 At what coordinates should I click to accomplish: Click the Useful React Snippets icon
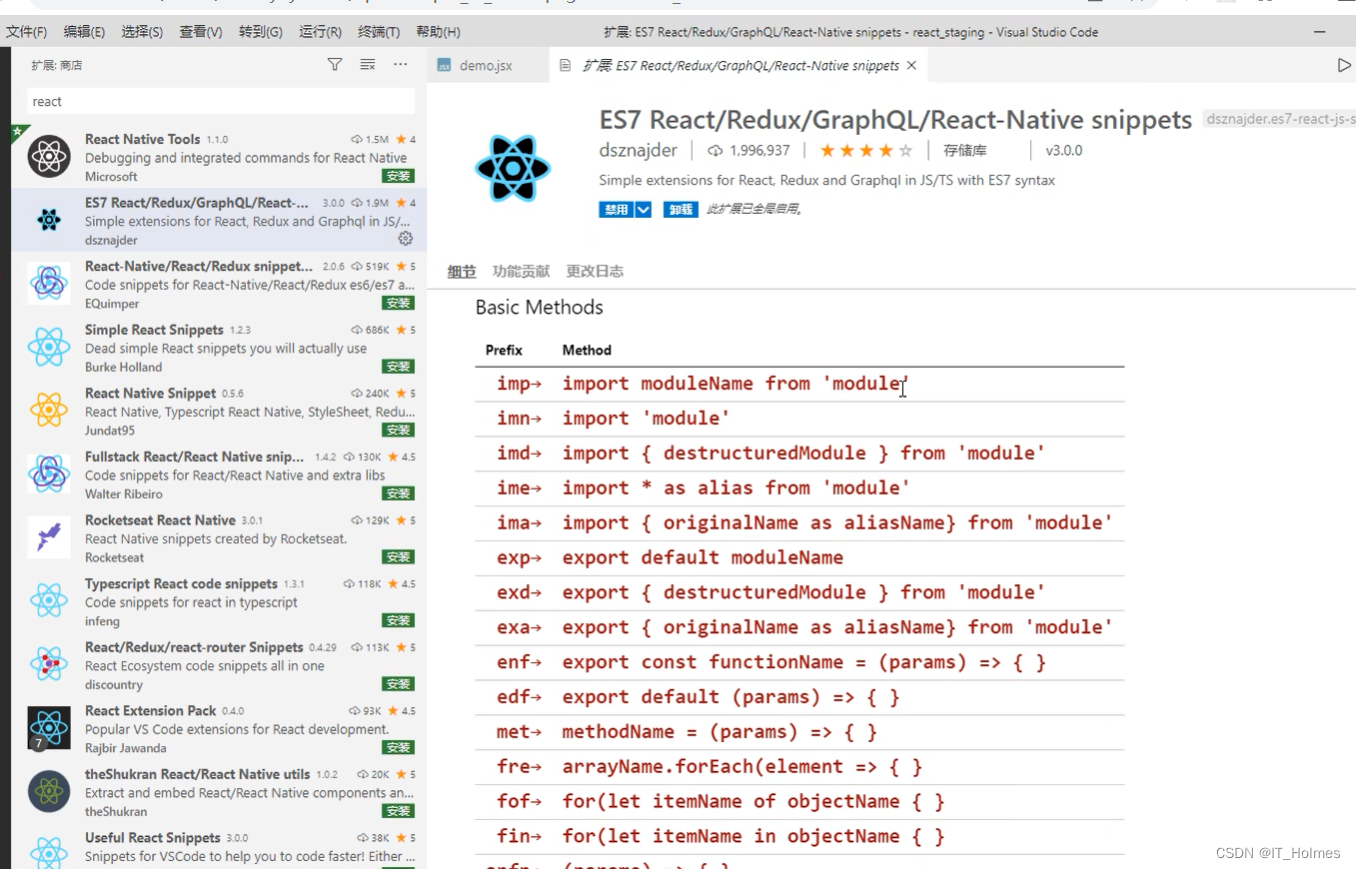(49, 852)
